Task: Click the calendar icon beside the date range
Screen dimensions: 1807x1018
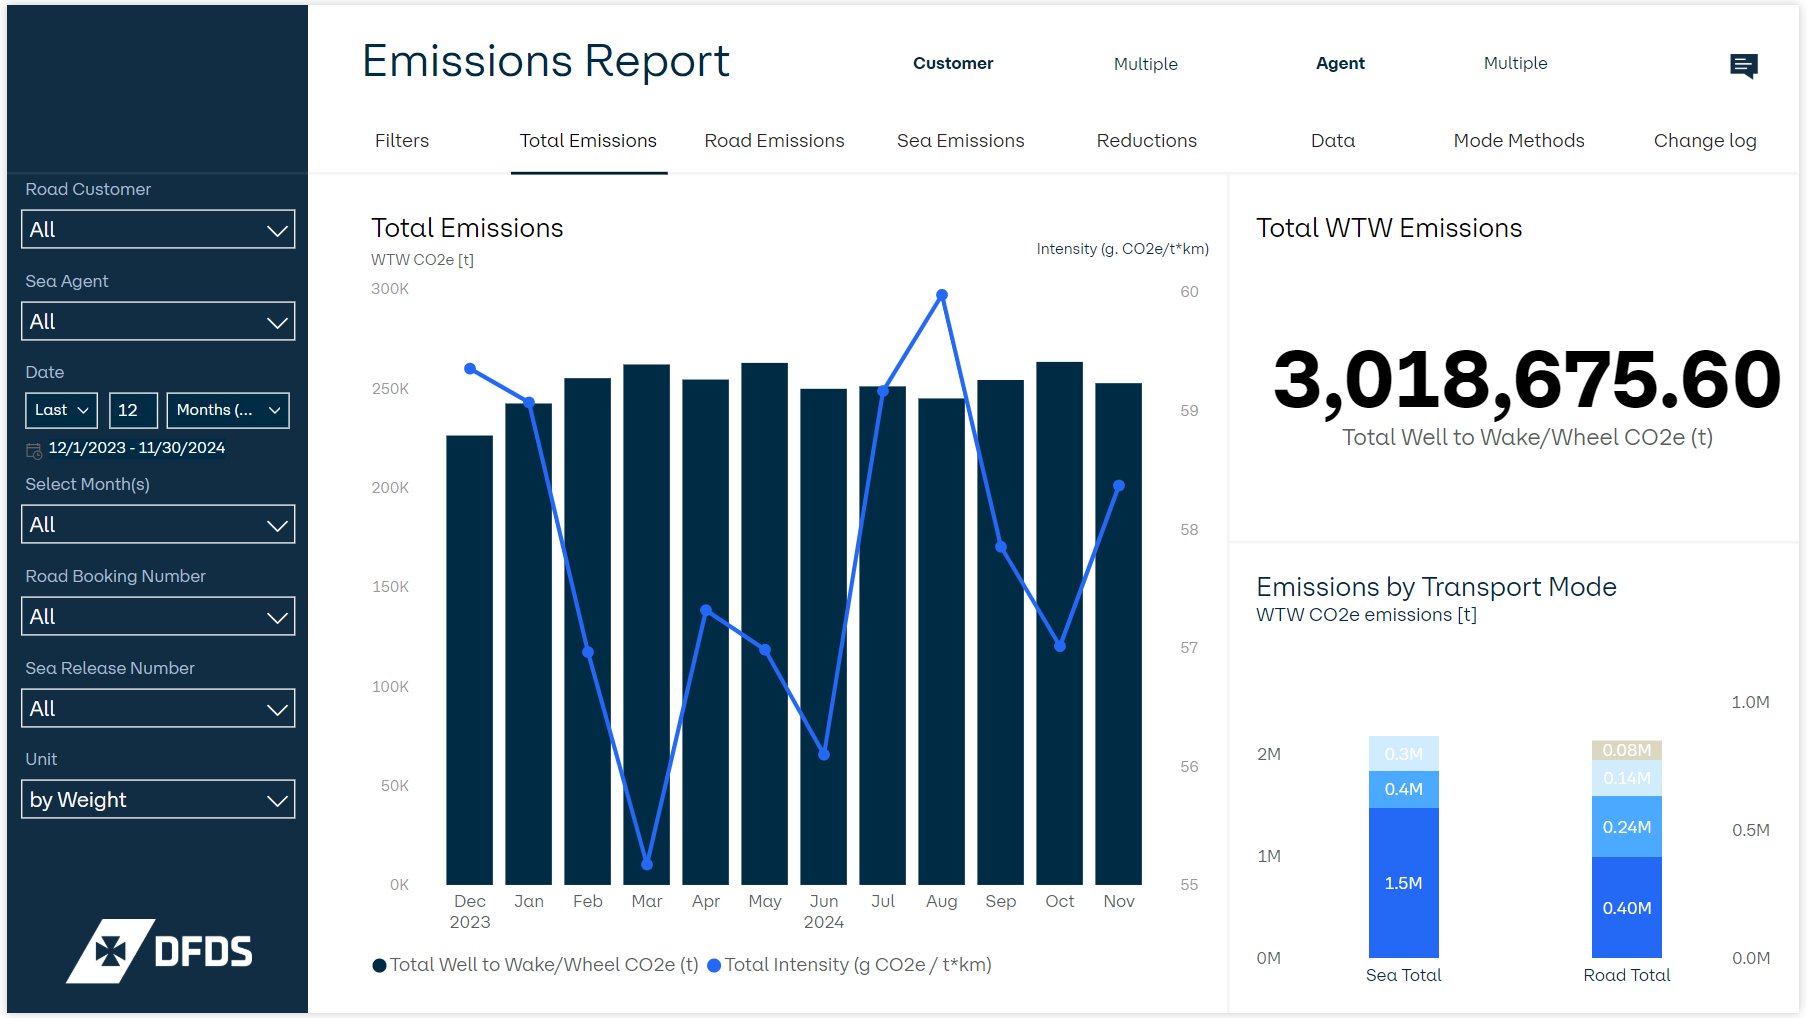Action: 32,448
